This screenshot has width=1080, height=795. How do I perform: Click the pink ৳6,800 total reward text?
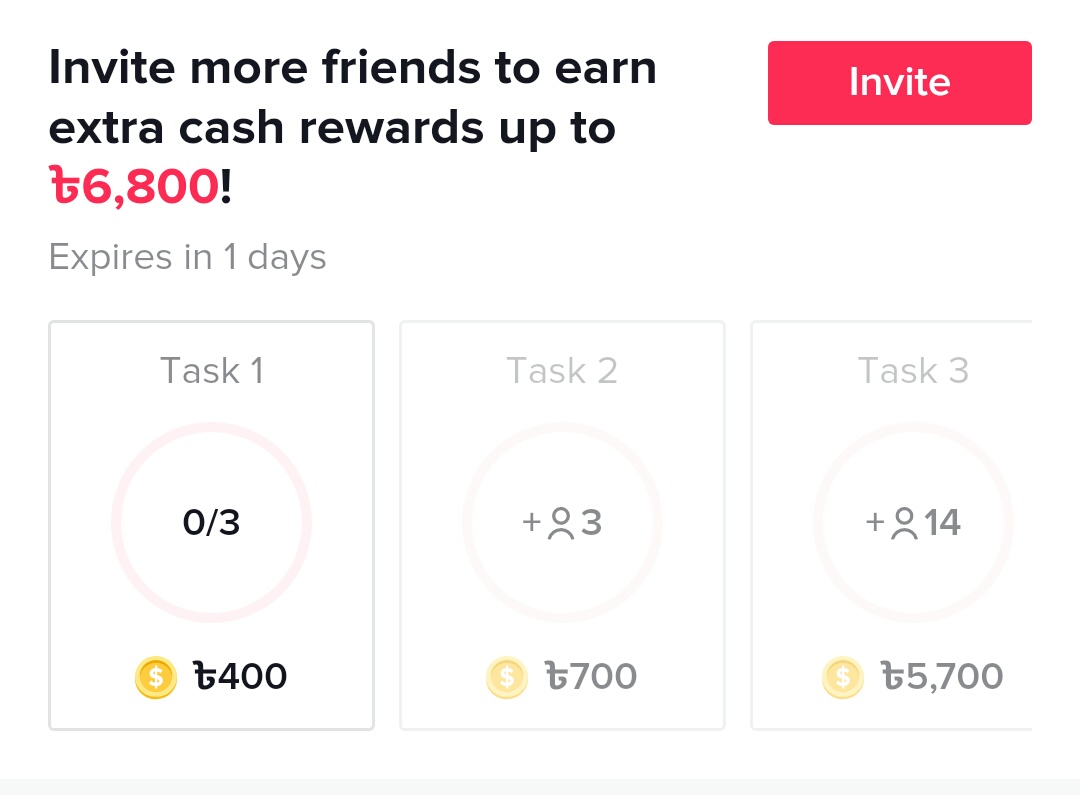[x=134, y=186]
